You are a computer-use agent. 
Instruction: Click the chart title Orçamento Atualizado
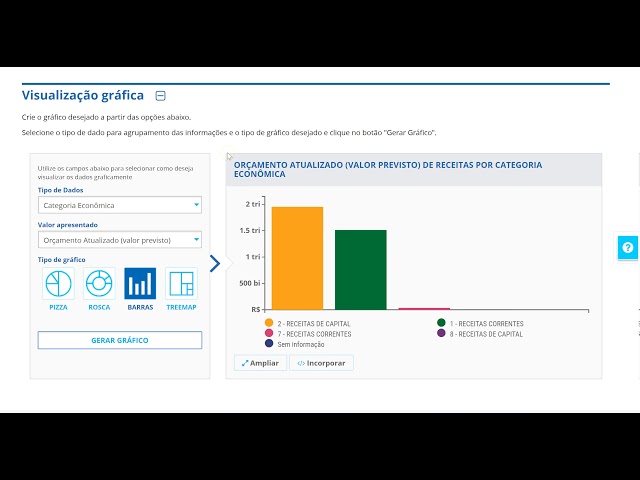pos(388,169)
